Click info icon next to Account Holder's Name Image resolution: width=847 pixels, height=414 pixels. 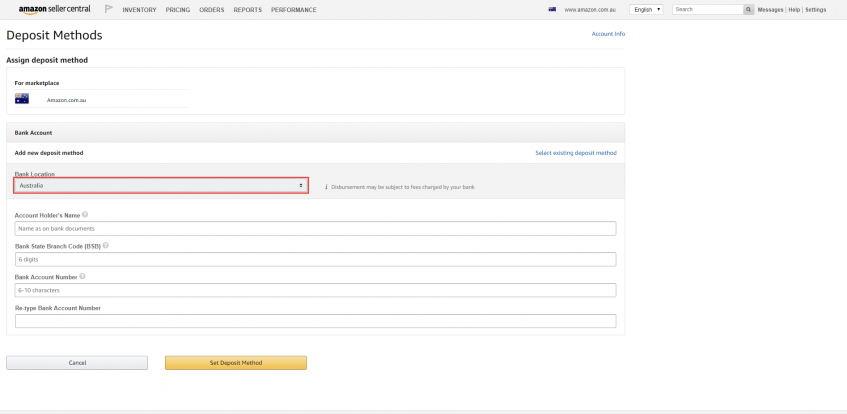coord(85,215)
